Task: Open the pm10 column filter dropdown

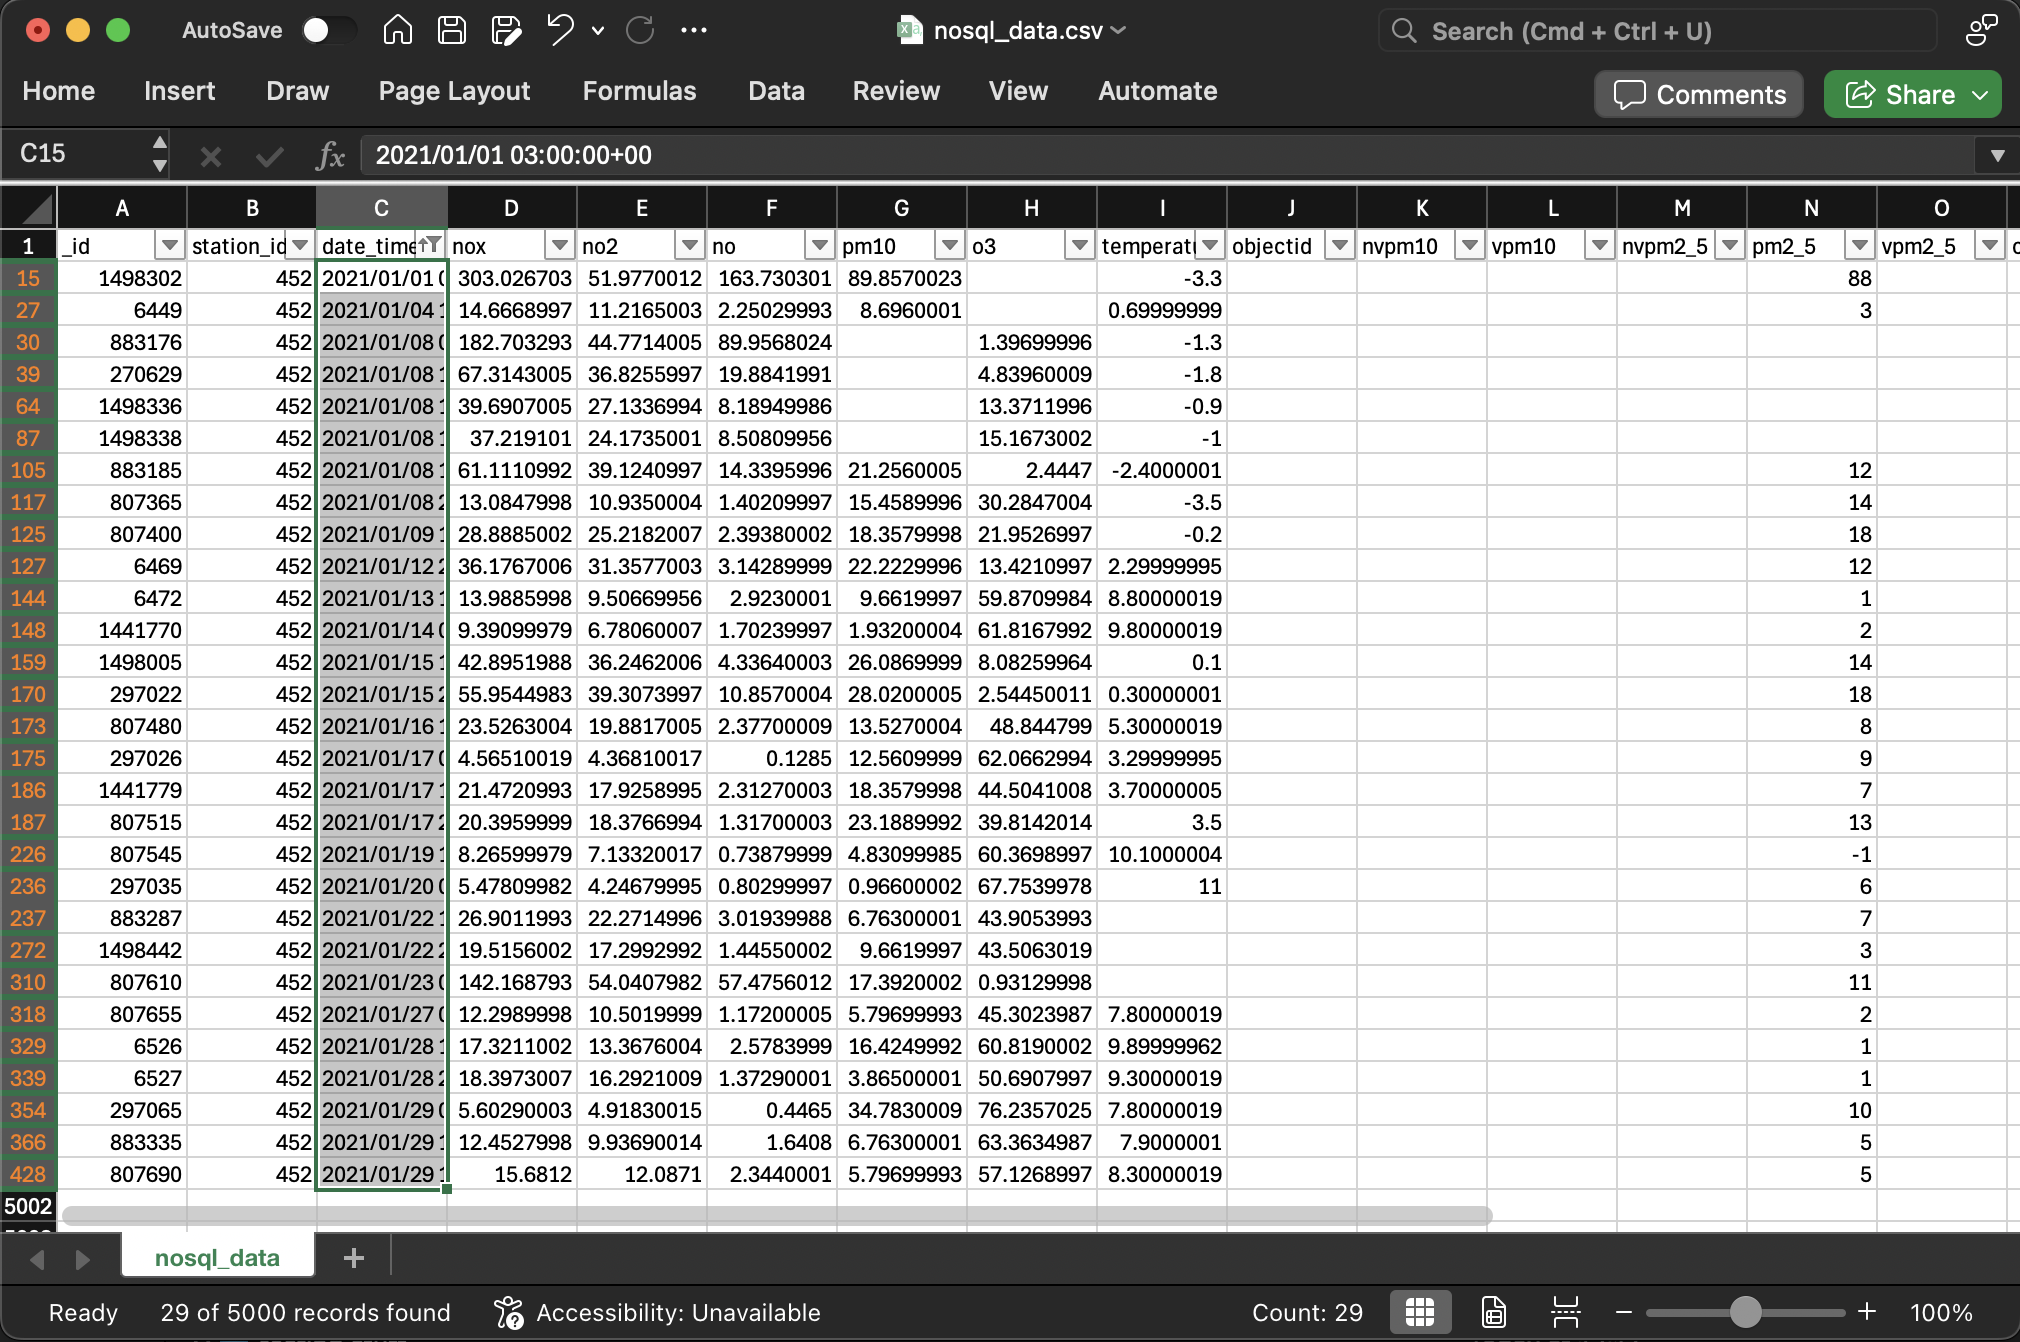Action: [949, 245]
